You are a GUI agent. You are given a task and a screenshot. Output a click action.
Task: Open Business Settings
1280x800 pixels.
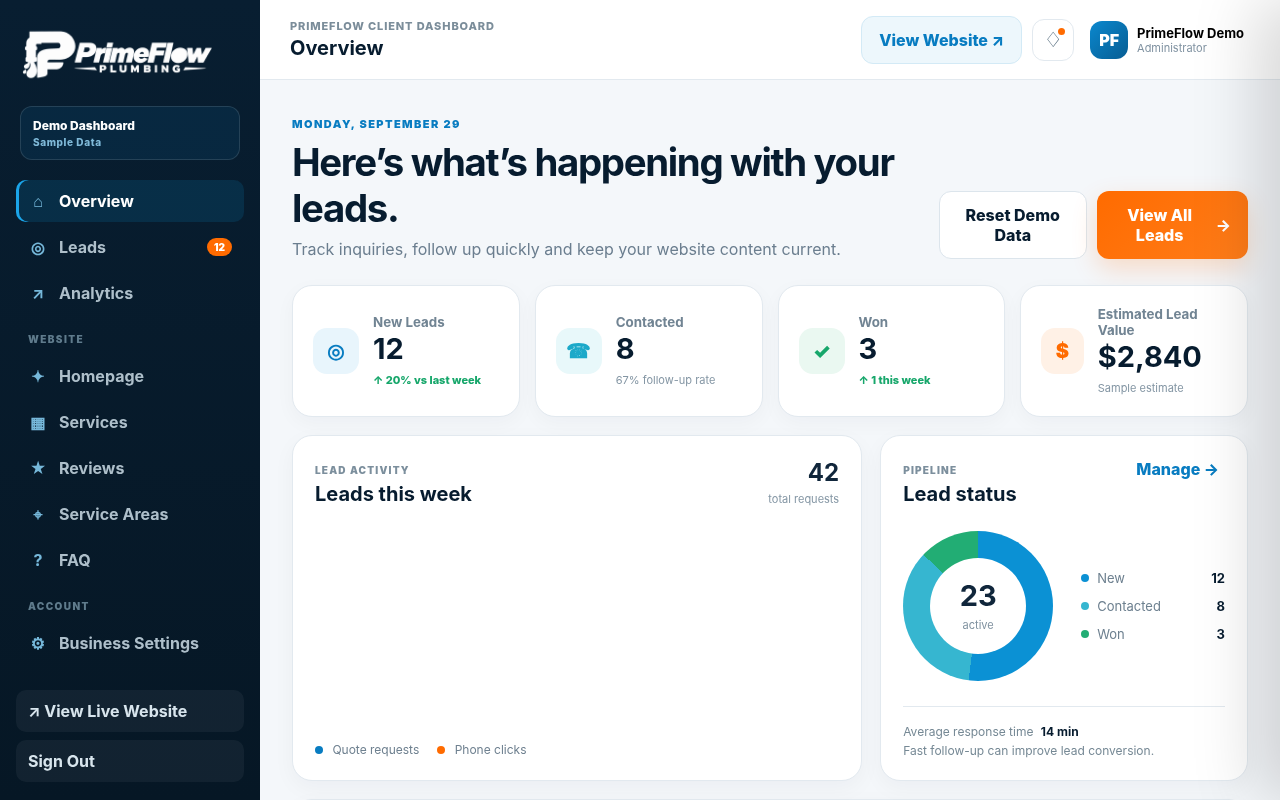(x=130, y=643)
